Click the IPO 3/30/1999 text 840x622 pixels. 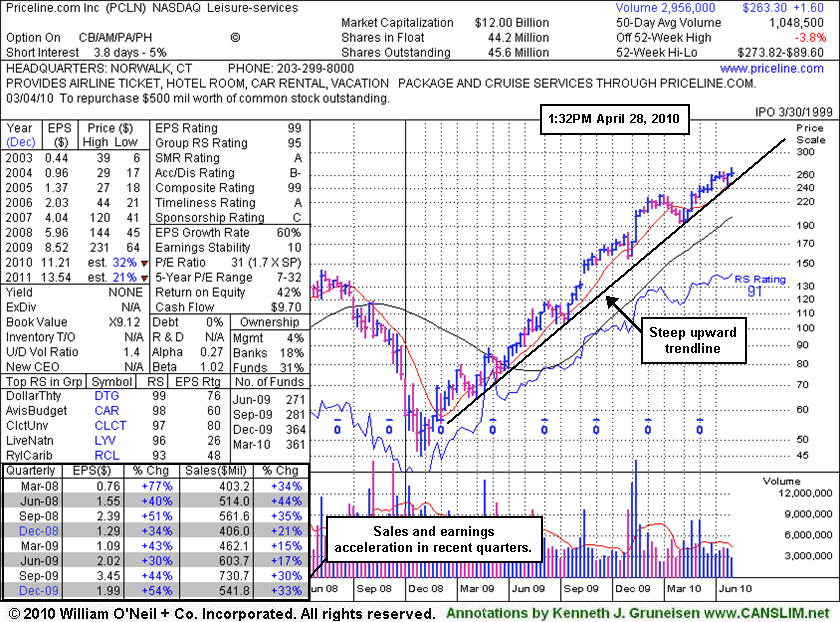pos(794,112)
